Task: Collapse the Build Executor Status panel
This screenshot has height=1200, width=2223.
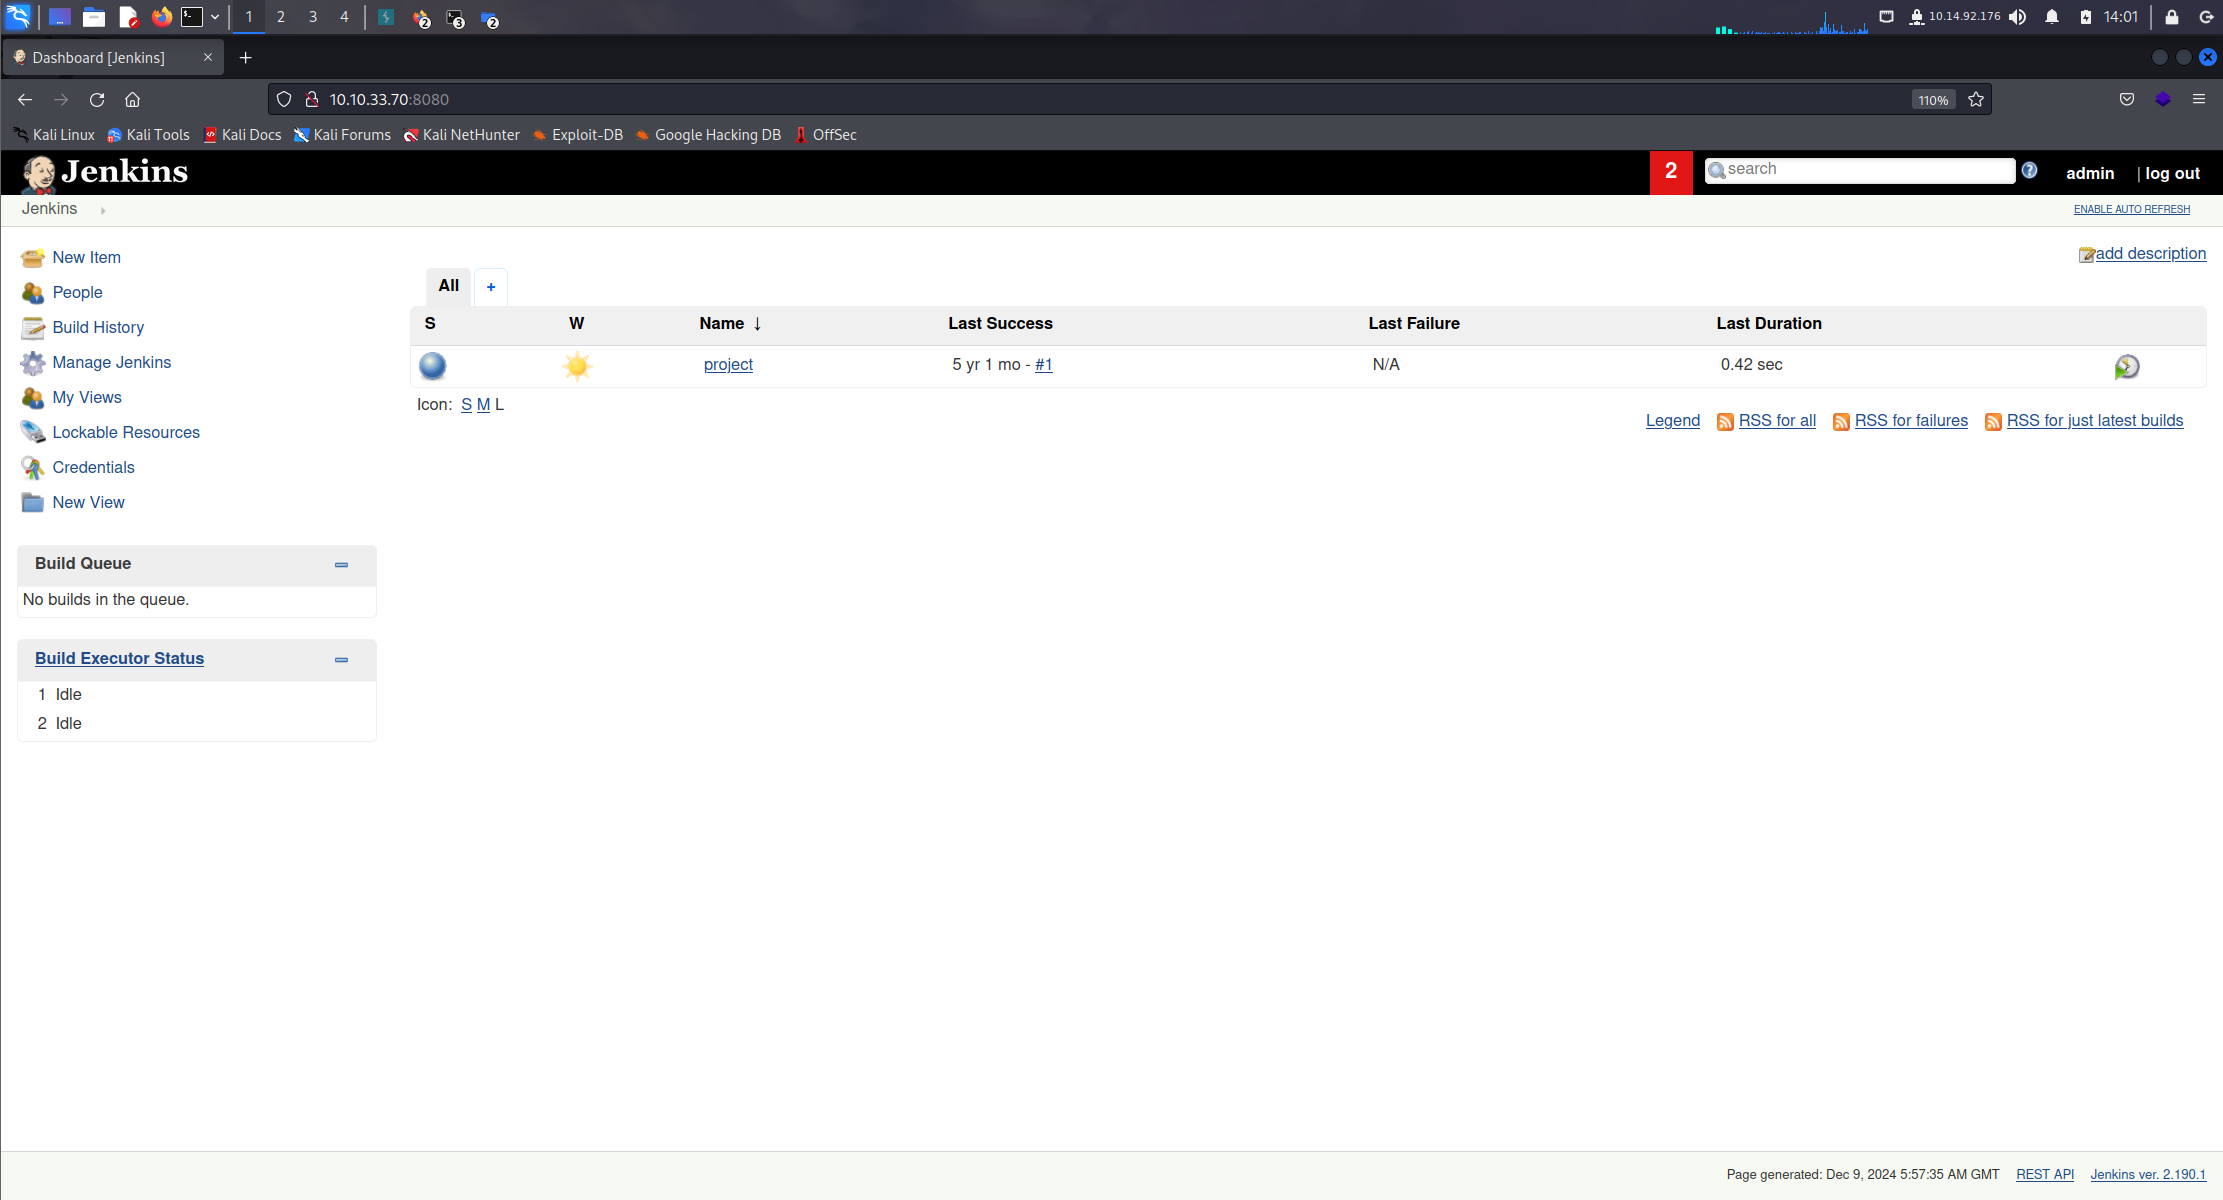Action: (x=341, y=660)
